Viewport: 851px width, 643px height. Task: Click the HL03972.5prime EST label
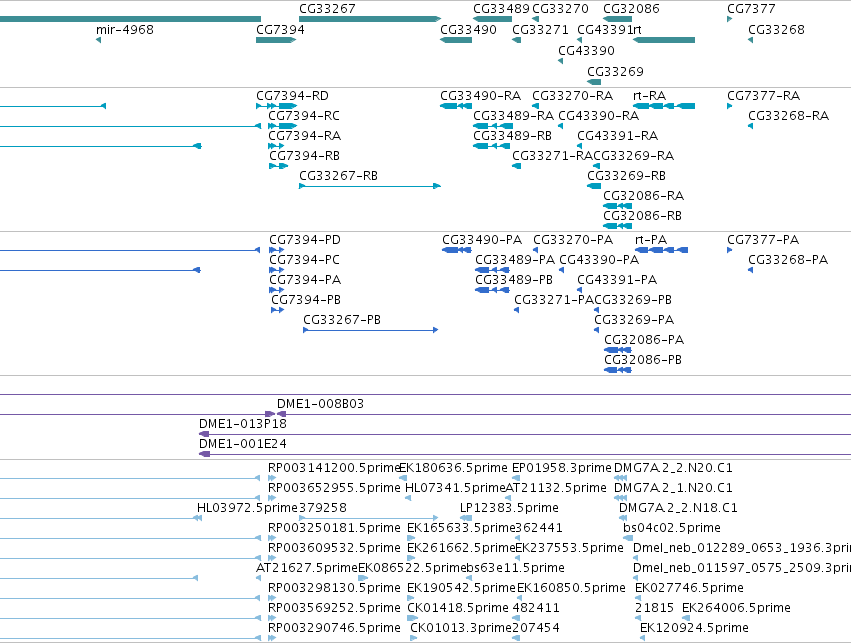[x=247, y=508]
